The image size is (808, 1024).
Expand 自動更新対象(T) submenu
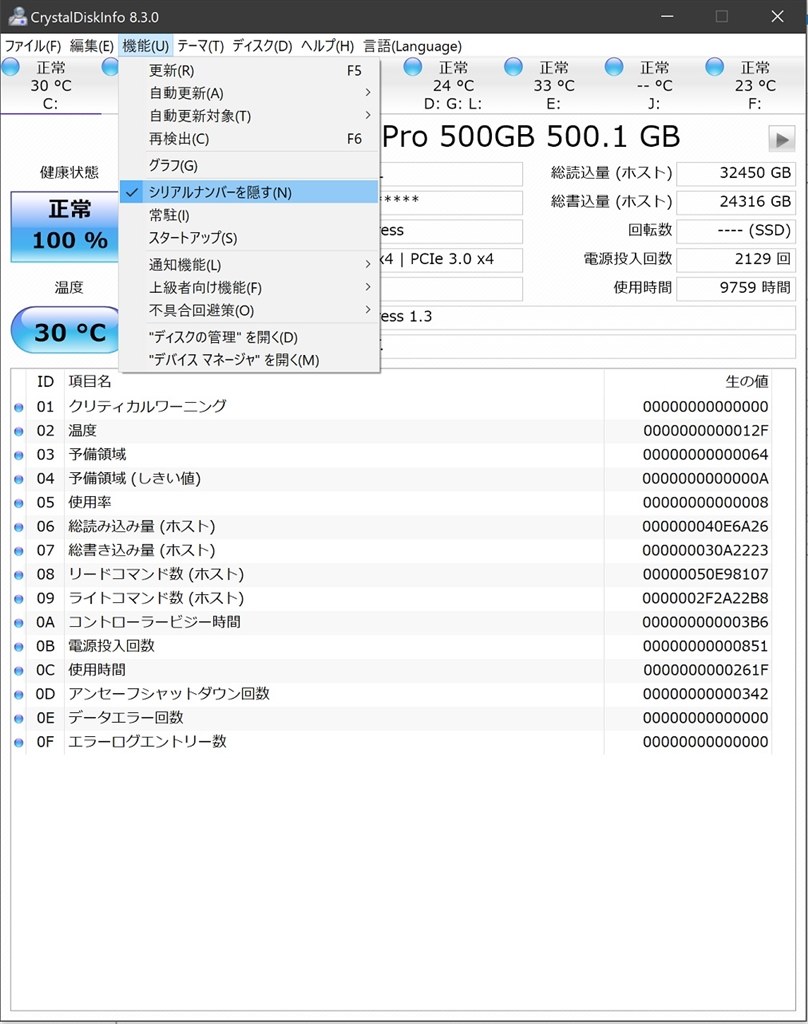[x=249, y=116]
